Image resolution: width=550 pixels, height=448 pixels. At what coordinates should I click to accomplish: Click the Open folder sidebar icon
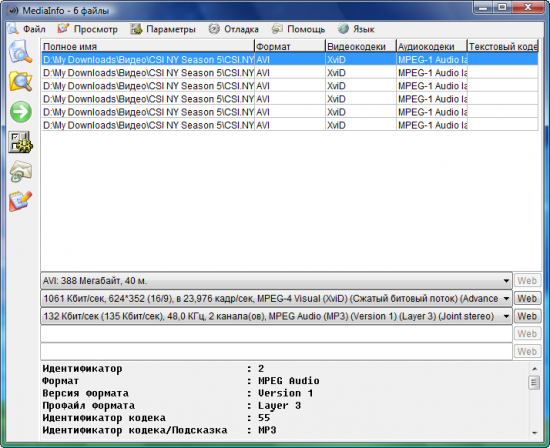pyautogui.click(x=20, y=81)
